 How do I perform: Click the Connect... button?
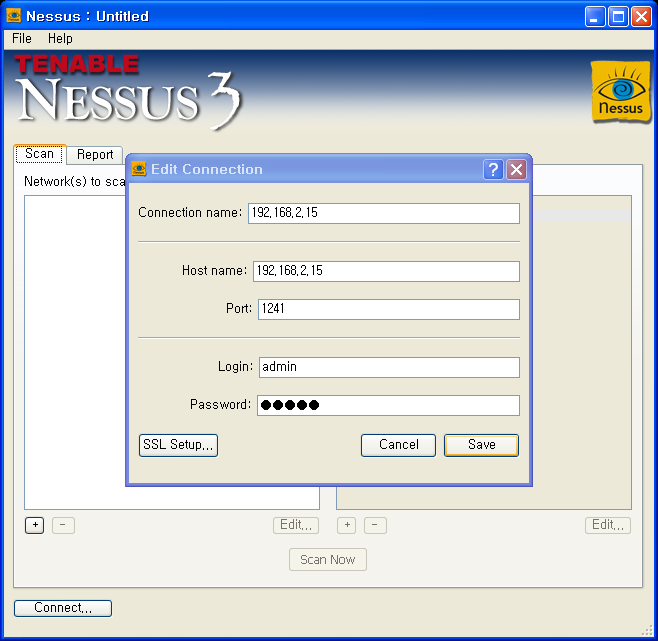click(x=63, y=608)
